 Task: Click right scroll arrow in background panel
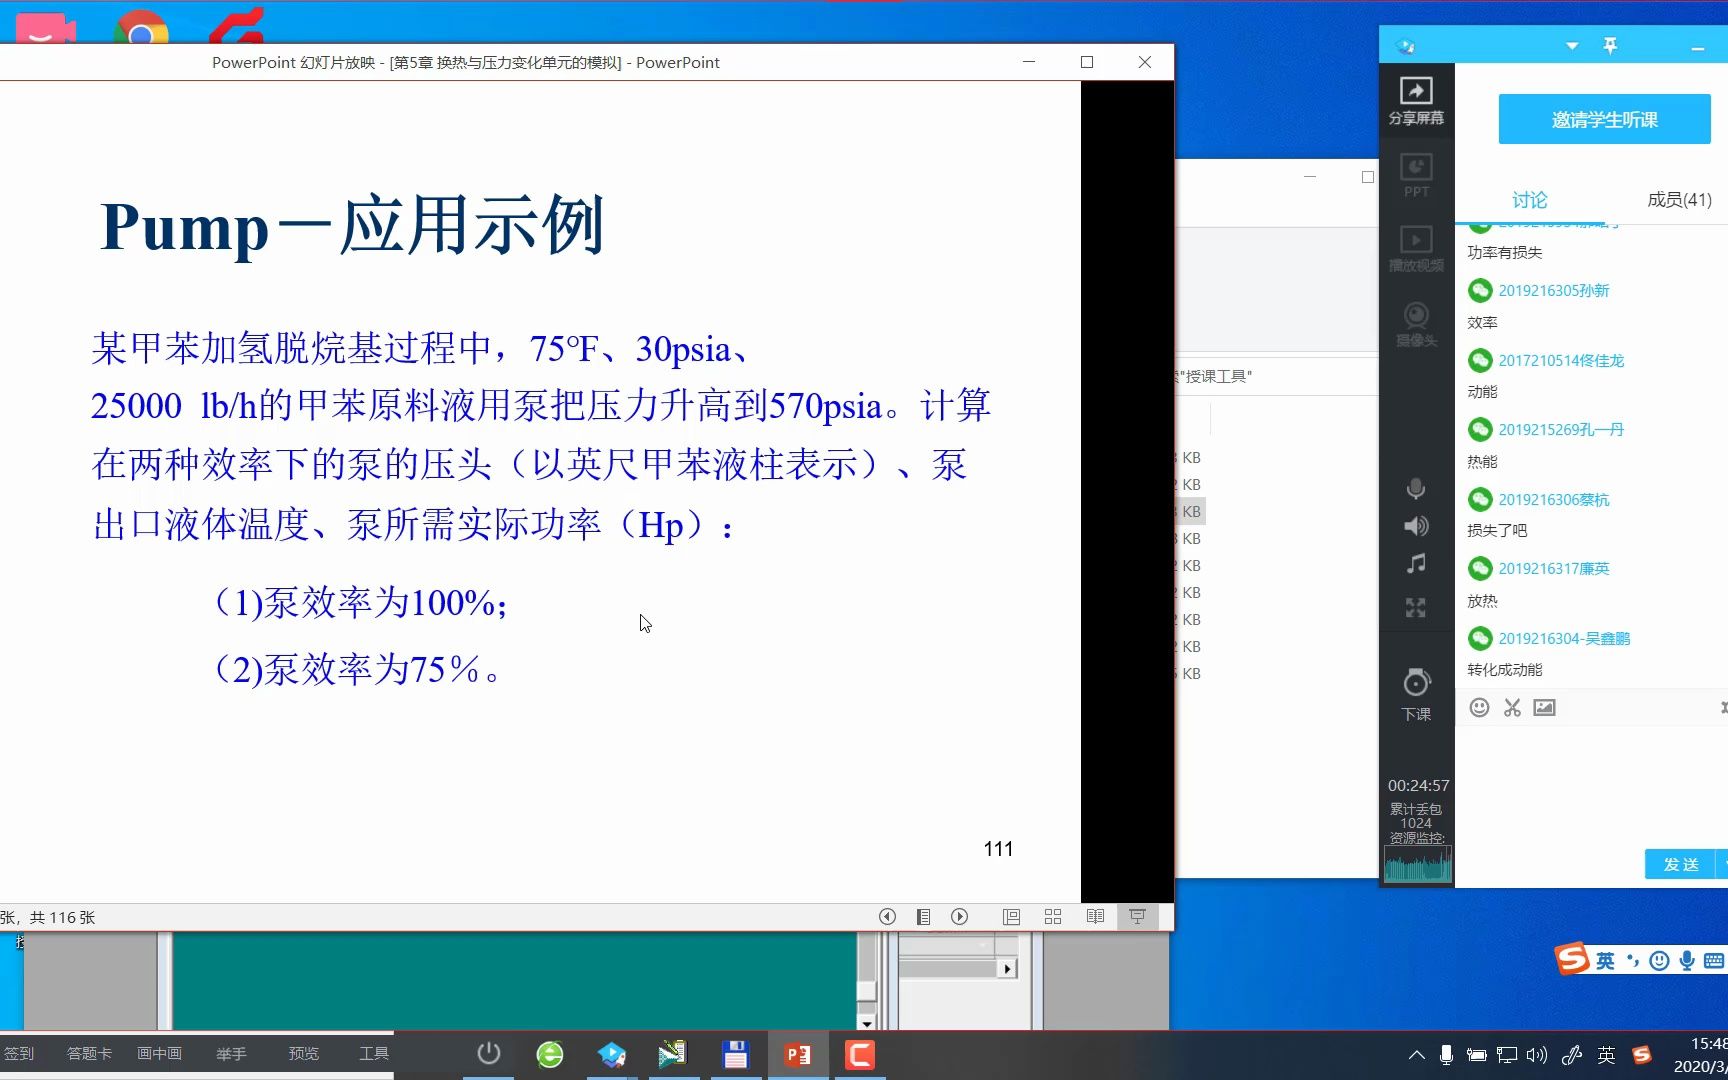click(1008, 968)
